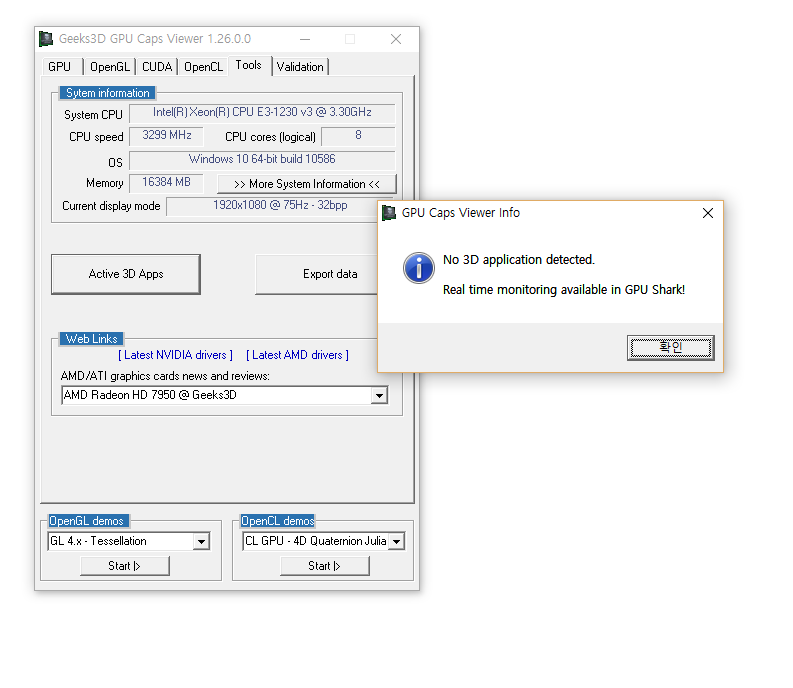Minimize the GPU Caps Viewer main window
The image size is (793, 688).
click(x=303, y=39)
